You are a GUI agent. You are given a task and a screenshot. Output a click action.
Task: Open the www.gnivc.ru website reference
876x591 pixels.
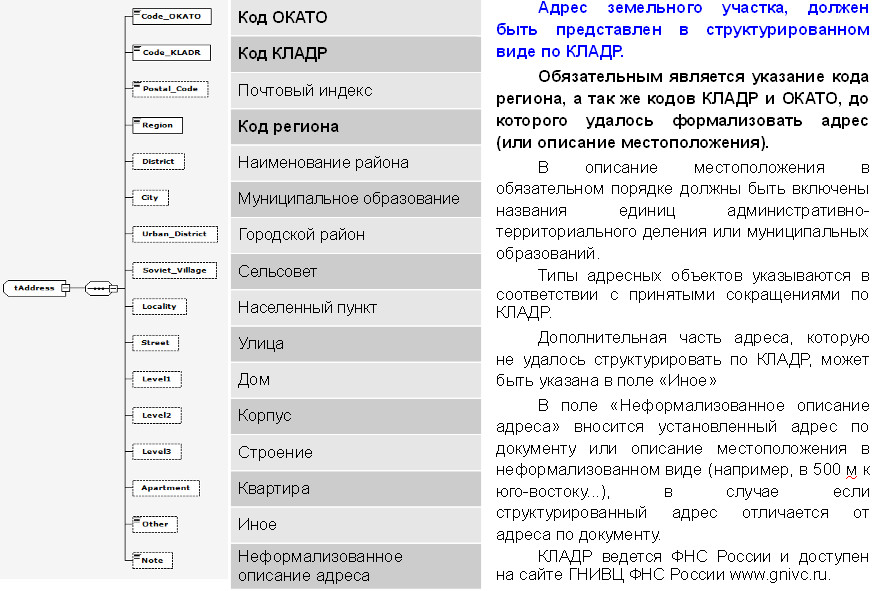point(780,575)
